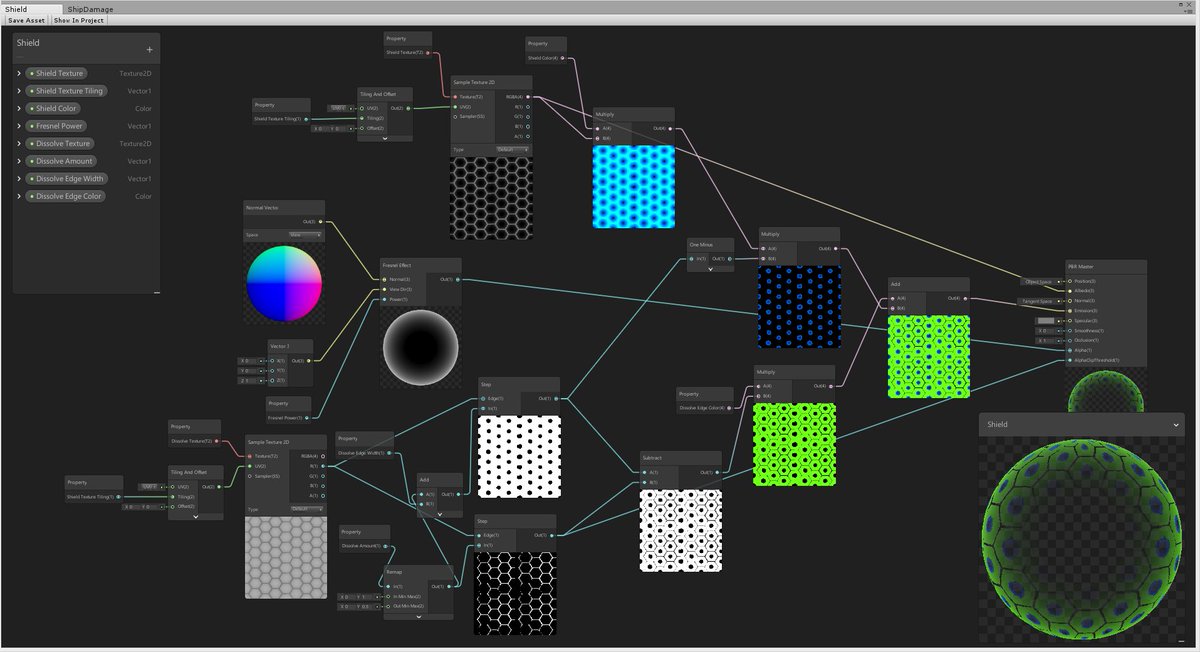Screen dimensions: 1200x652
Task: Expand the Dissolve Amount property row
Action: (19, 161)
